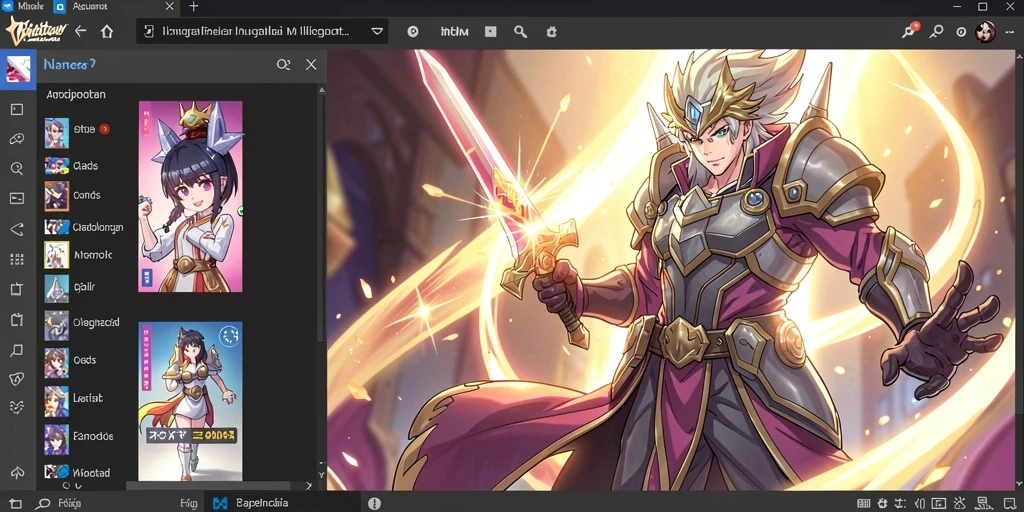Image resolution: width=1024 pixels, height=512 pixels.
Task: Click the sidebar share icon
Action: 17,229
